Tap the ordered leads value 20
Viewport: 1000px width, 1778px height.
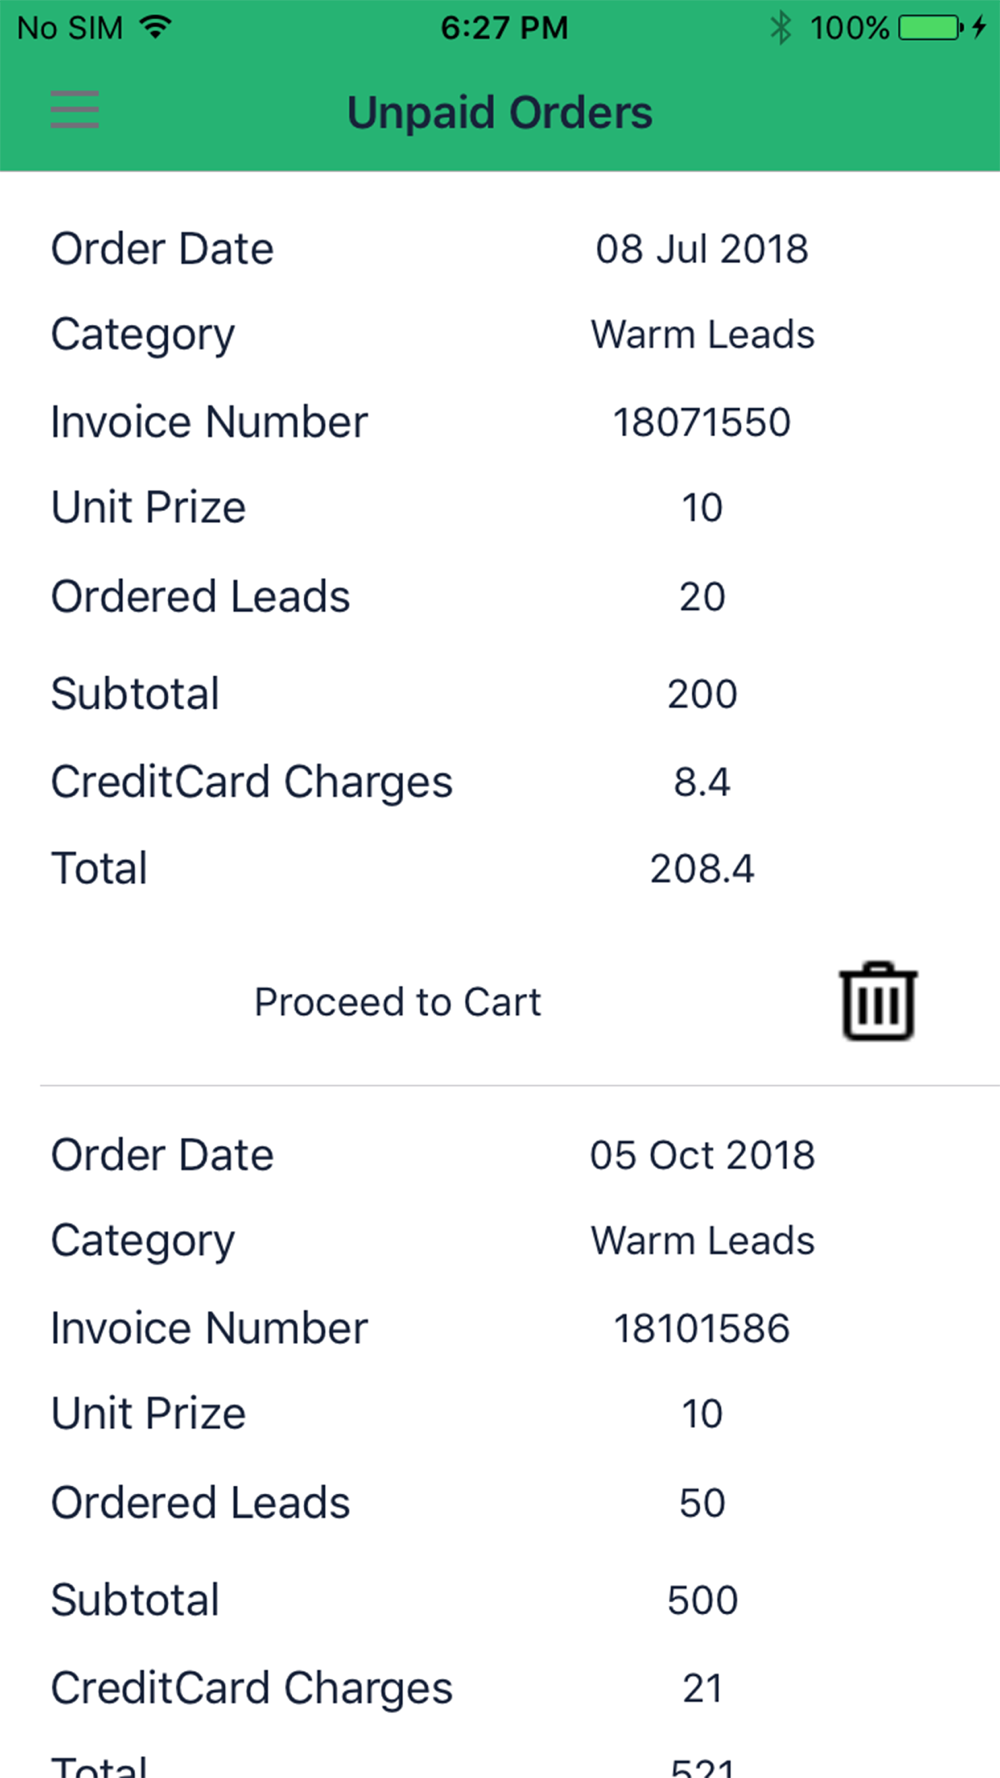coord(702,596)
